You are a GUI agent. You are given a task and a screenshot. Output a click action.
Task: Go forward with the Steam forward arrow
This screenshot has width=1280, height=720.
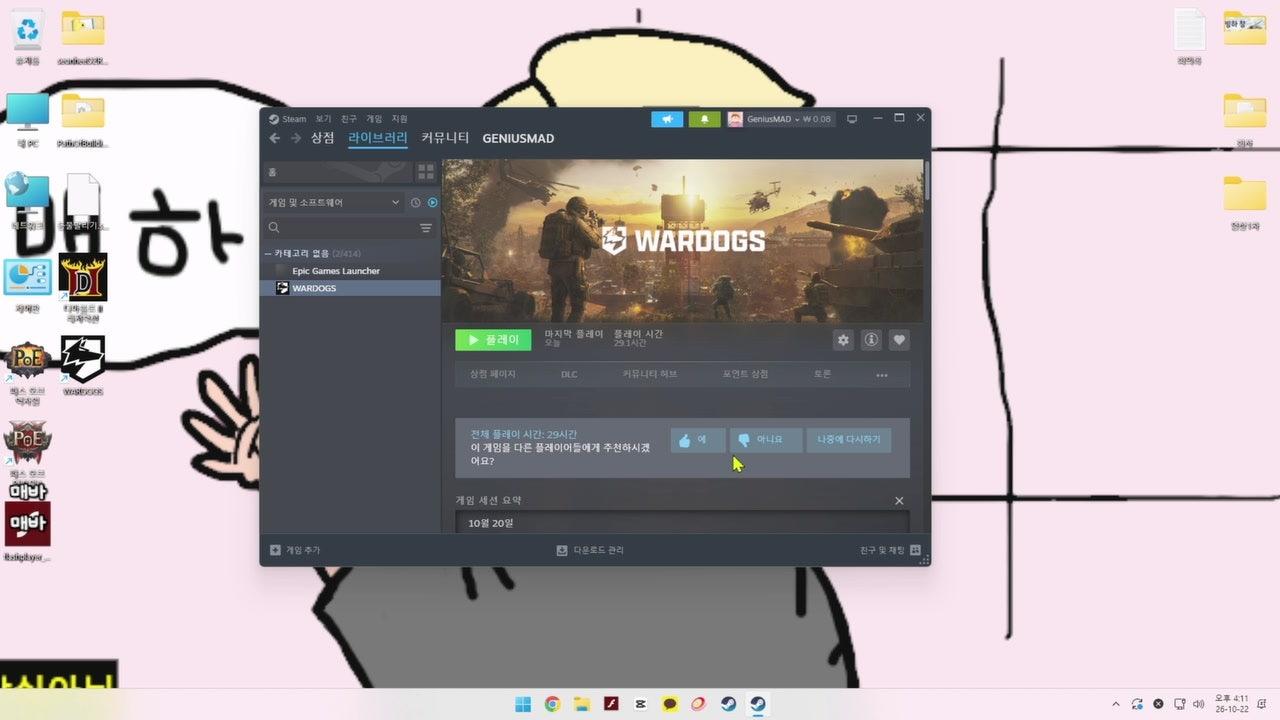[295, 138]
